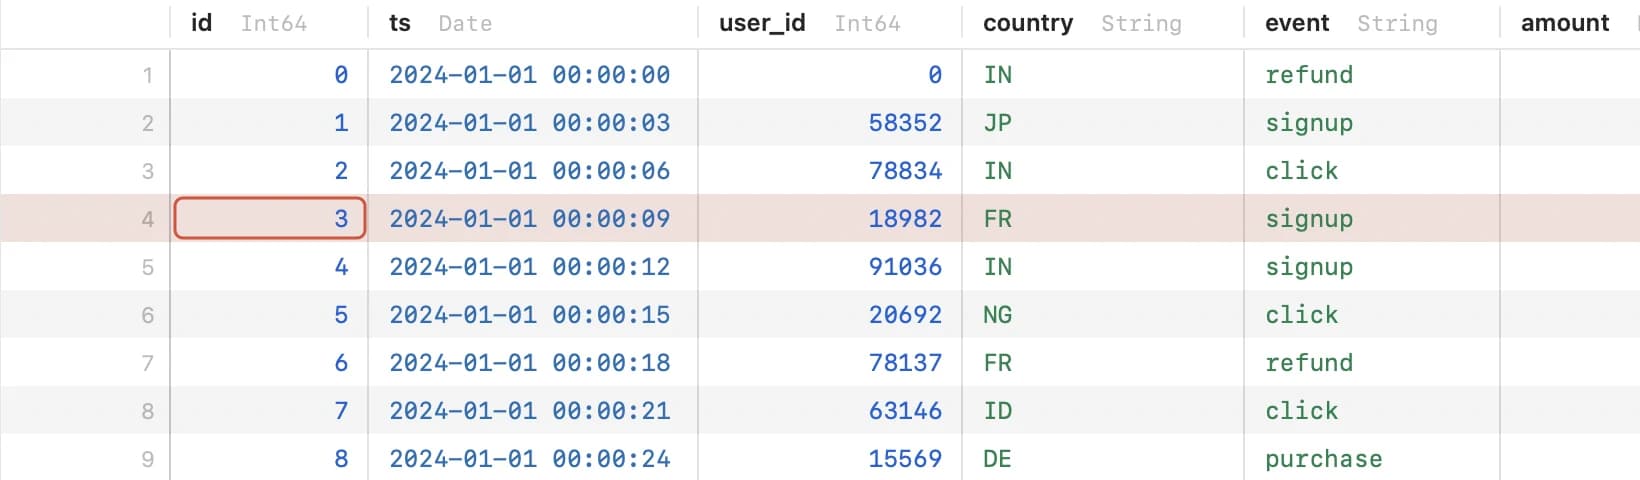Select row number 8

(x=148, y=411)
